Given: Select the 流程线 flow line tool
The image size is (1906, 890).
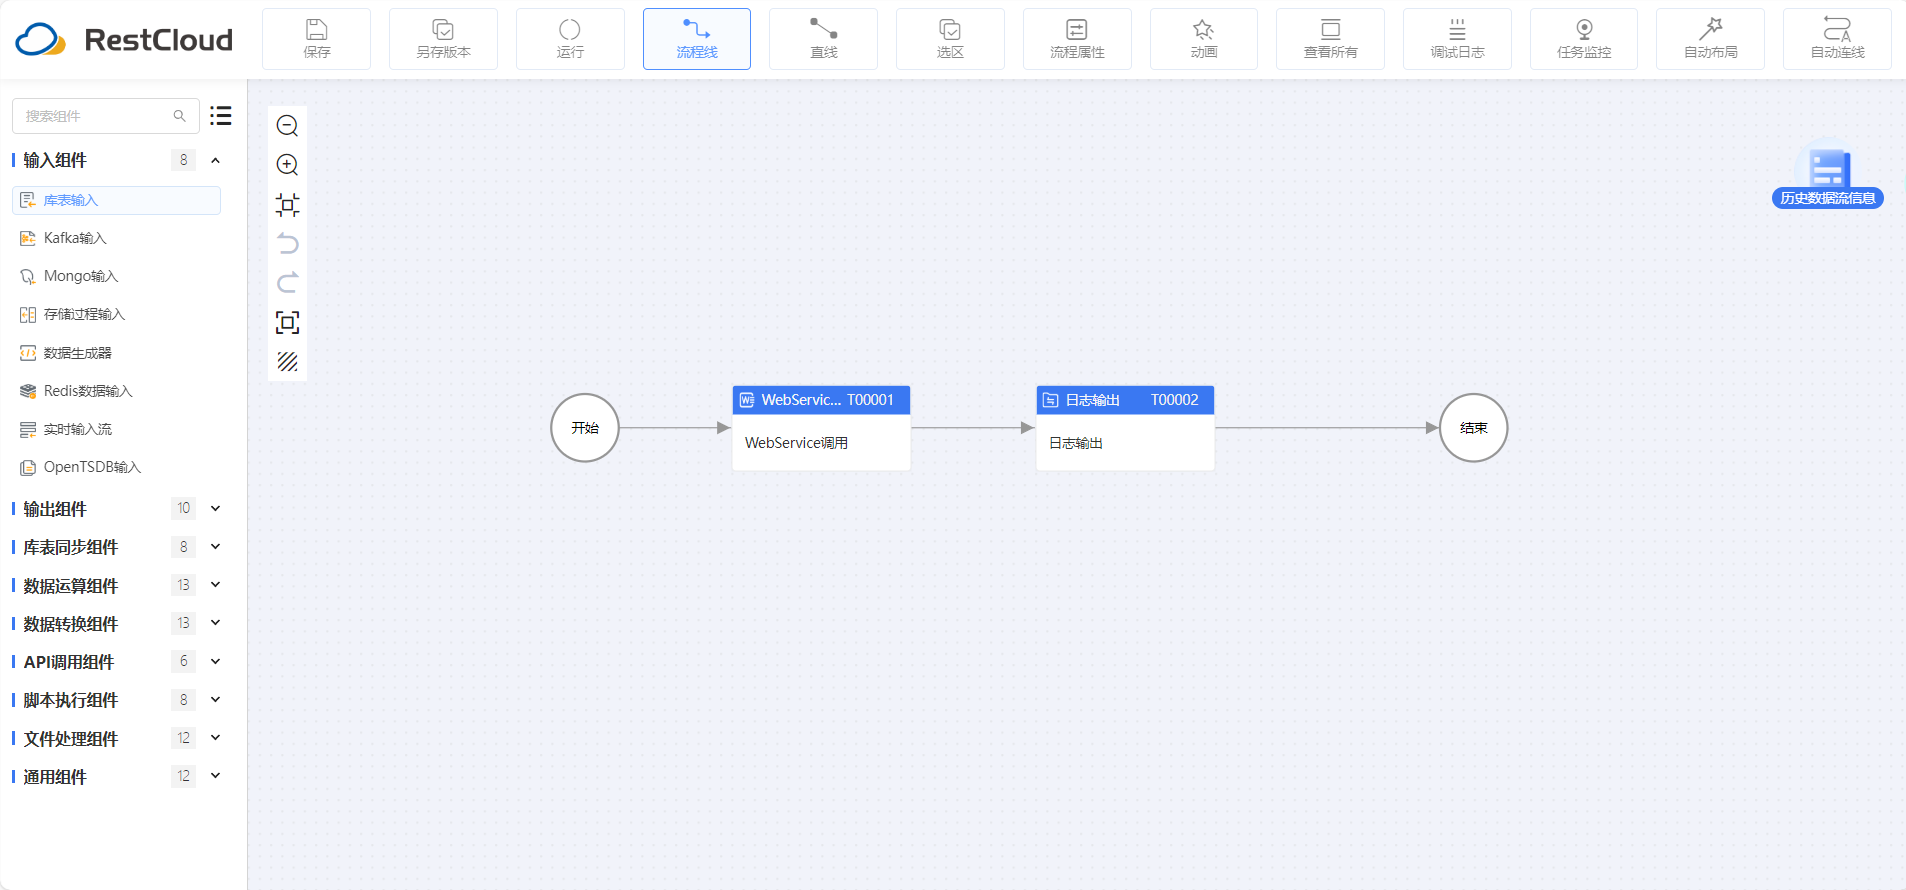Looking at the screenshot, I should click(x=697, y=39).
